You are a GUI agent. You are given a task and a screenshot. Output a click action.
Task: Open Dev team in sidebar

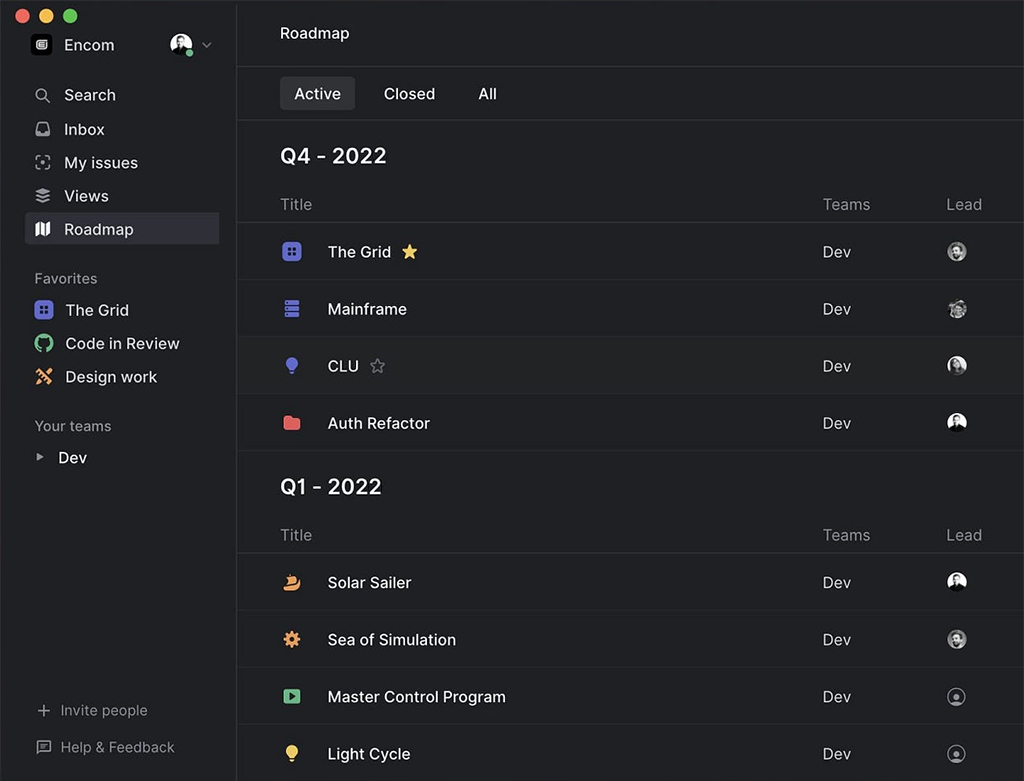[x=72, y=458]
